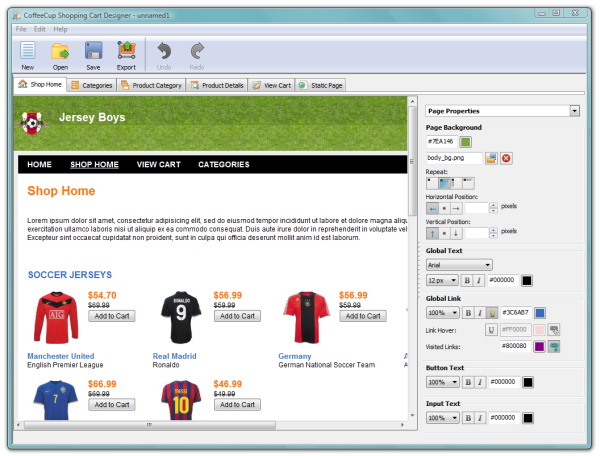
Task: Click the Link Hover color picker icon
Action: pyautogui.click(x=554, y=330)
